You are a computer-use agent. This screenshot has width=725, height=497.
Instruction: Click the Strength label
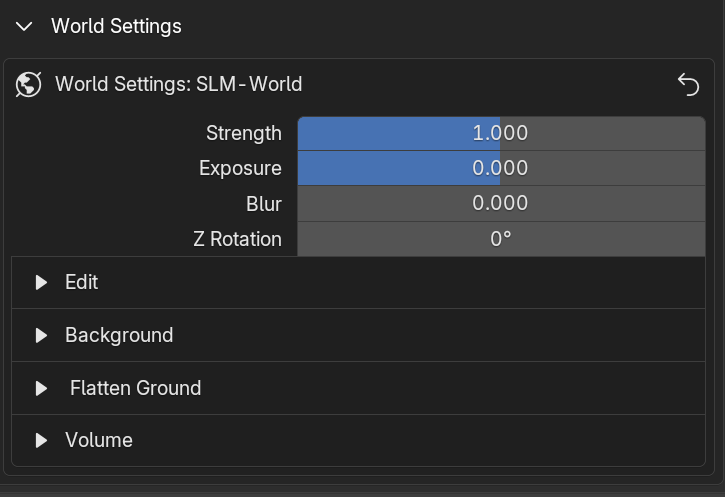tap(244, 134)
